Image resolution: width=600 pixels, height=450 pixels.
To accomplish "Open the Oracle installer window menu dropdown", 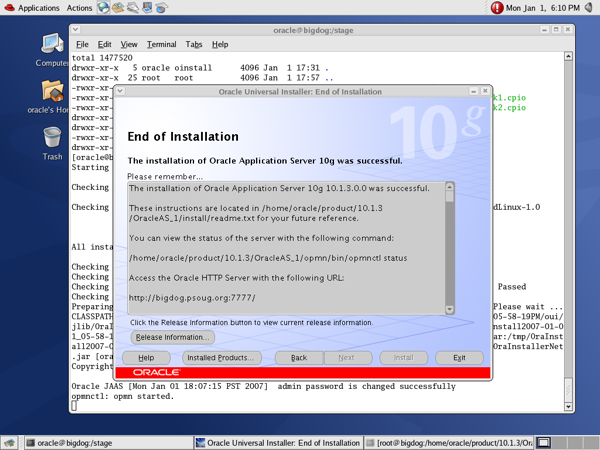I will pyautogui.click(x=120, y=91).
